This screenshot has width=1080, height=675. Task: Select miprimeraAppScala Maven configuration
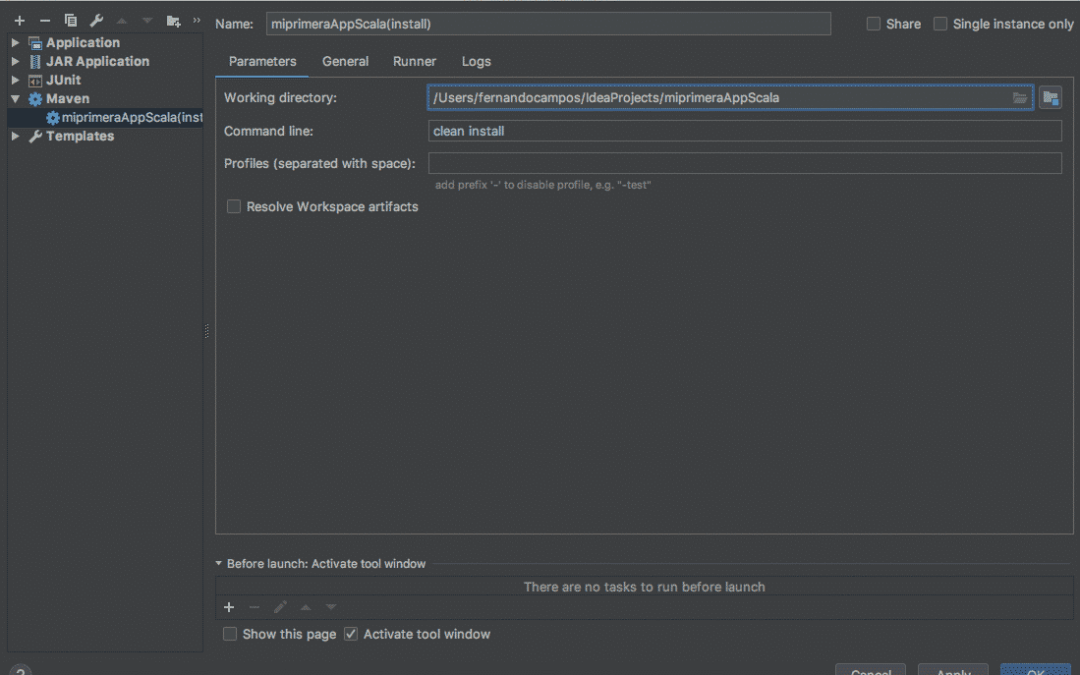[x=125, y=118]
